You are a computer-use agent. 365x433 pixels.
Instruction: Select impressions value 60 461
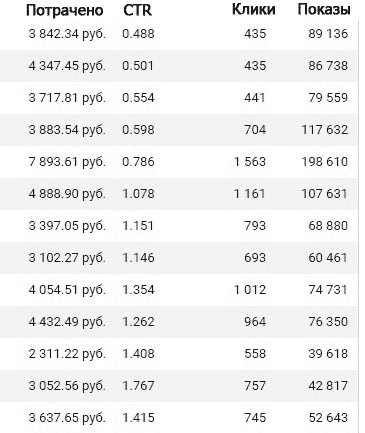[x=328, y=258]
